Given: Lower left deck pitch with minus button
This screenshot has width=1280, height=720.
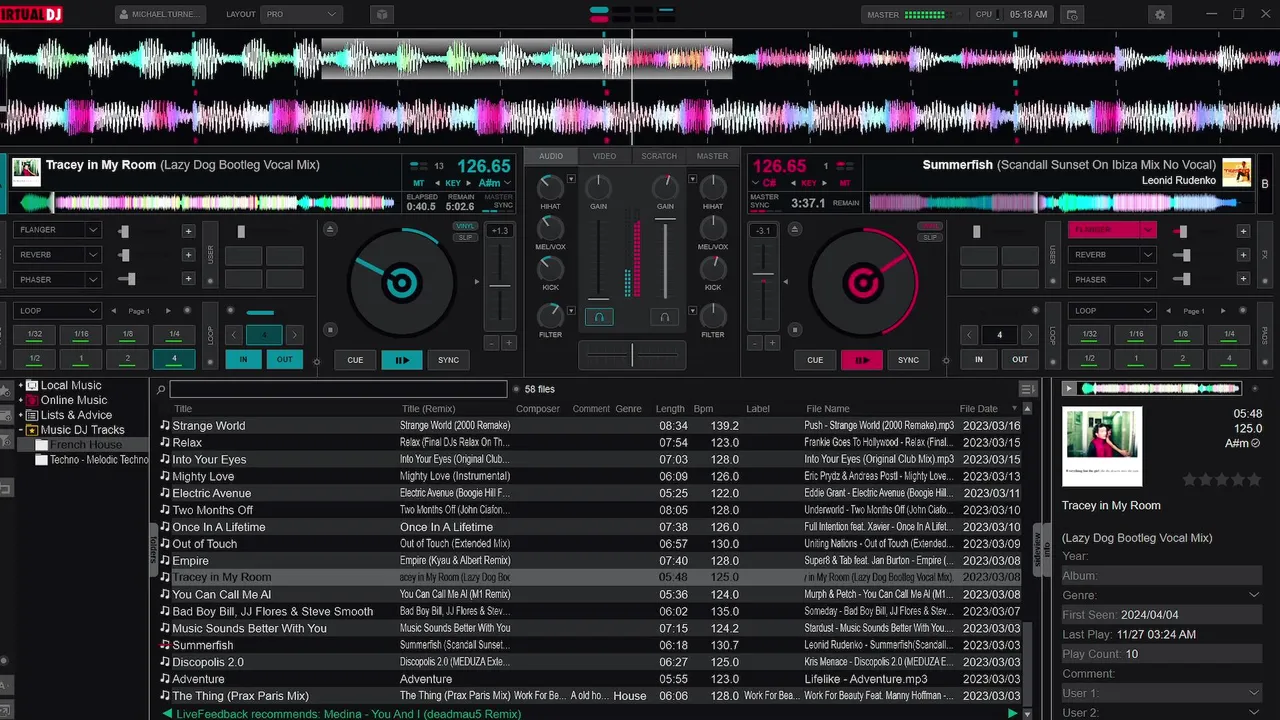Looking at the screenshot, I should point(491,343).
